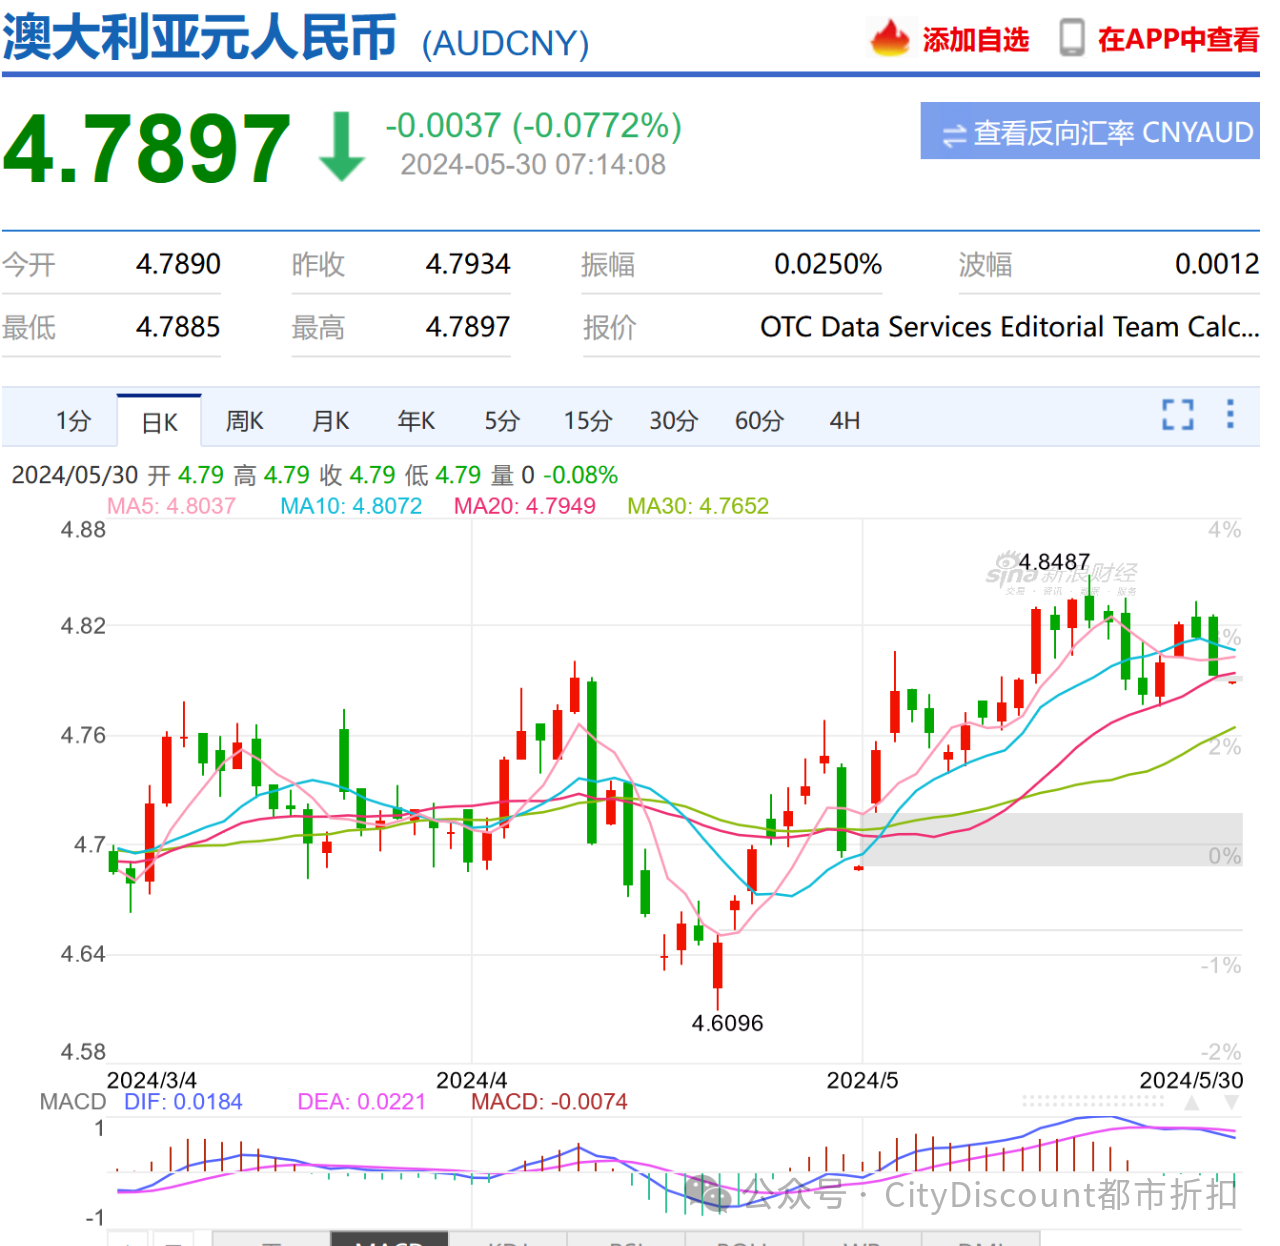The width and height of the screenshot is (1280, 1246).
Task: Click the 在APP中查看 link text
Action: tap(1177, 40)
